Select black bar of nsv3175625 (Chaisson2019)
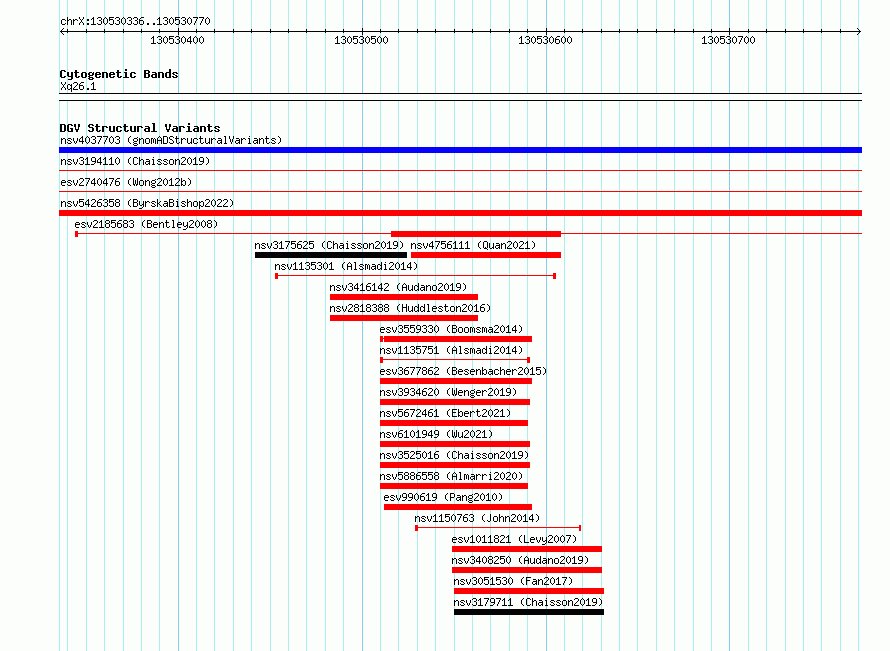The height and width of the screenshot is (651, 890). click(x=331, y=255)
